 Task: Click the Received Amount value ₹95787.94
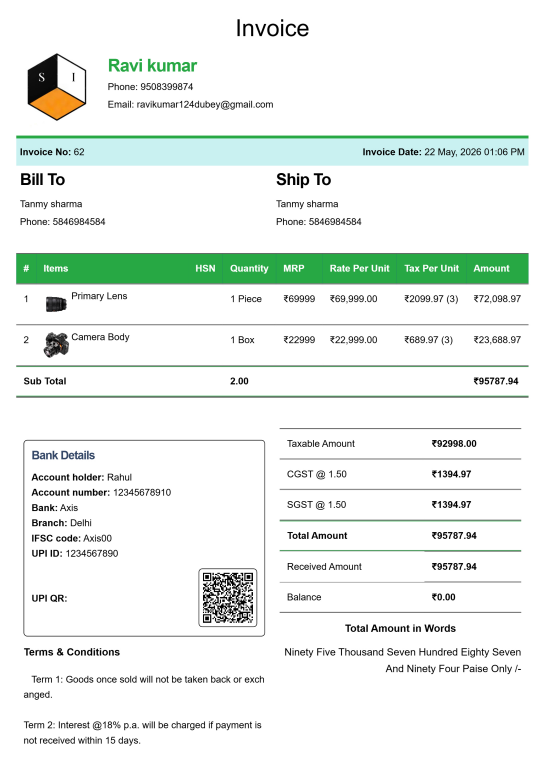(x=454, y=567)
